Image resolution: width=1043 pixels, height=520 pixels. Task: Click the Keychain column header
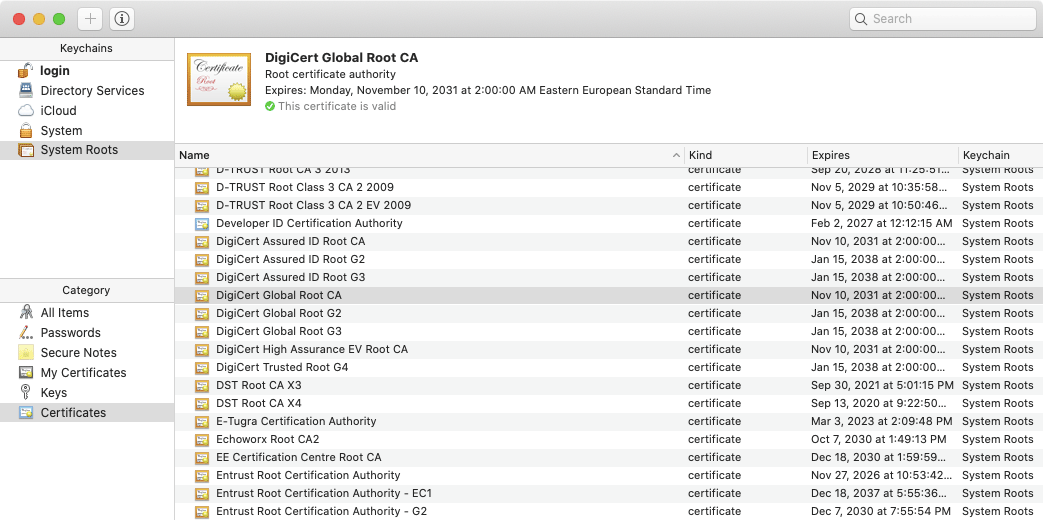[x=998, y=156]
